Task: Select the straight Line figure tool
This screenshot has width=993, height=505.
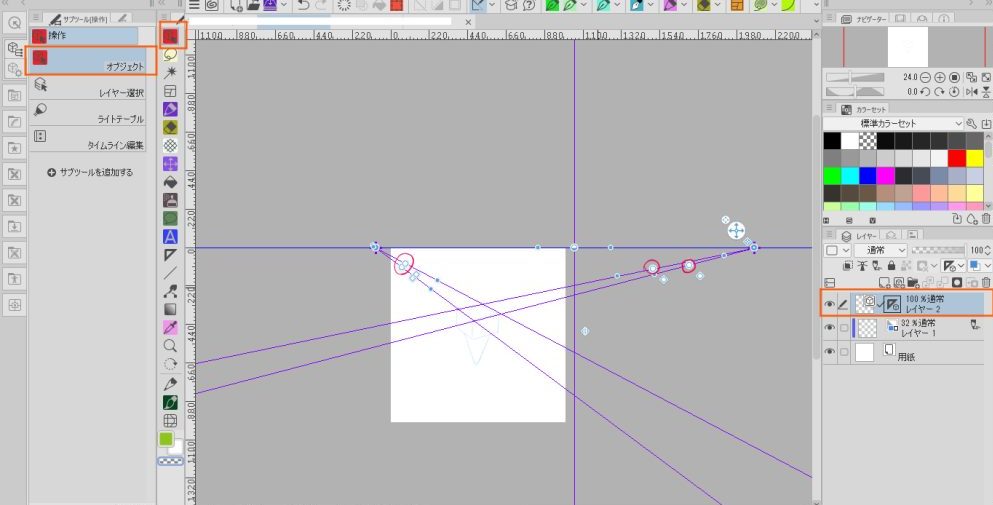Action: pyautogui.click(x=170, y=272)
